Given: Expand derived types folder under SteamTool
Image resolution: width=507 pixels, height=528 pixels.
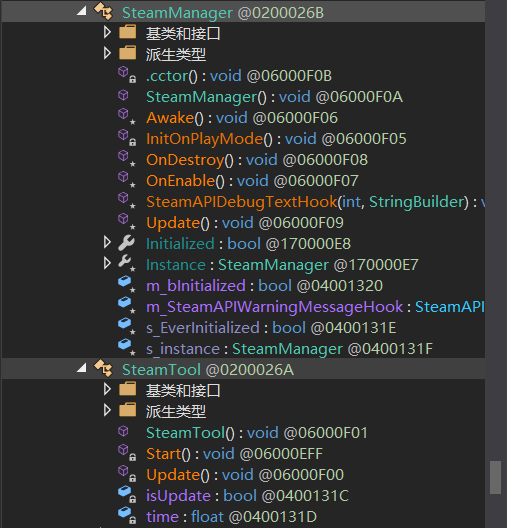Looking at the screenshot, I should 107,410.
